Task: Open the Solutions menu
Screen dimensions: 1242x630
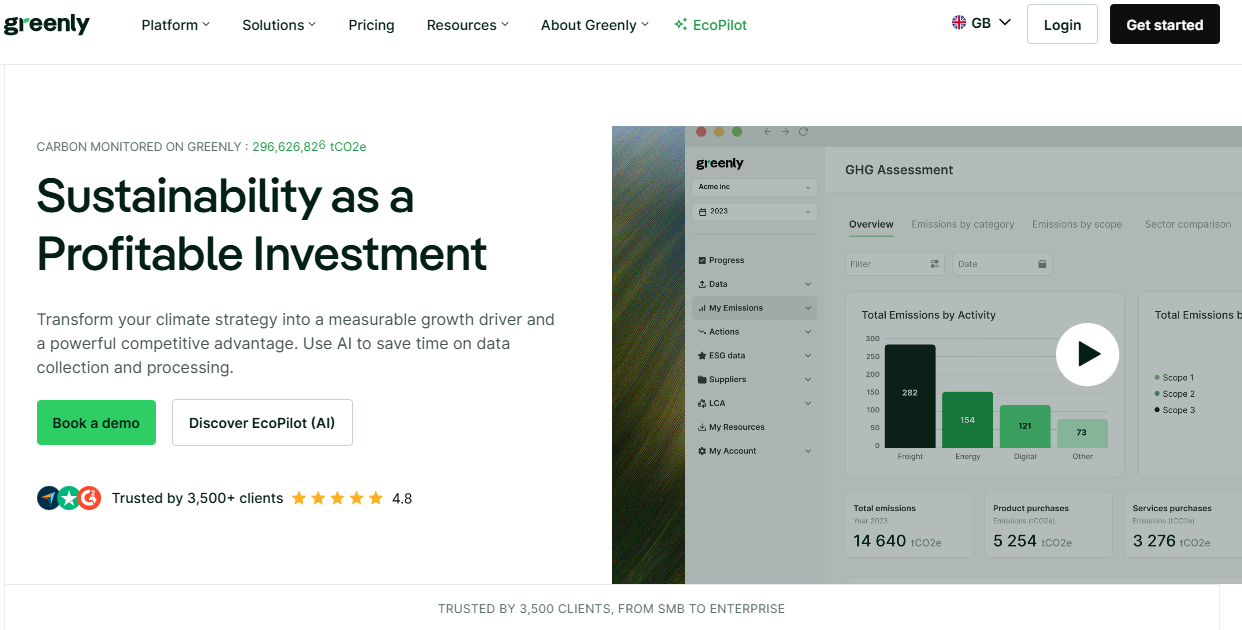Action: (279, 25)
